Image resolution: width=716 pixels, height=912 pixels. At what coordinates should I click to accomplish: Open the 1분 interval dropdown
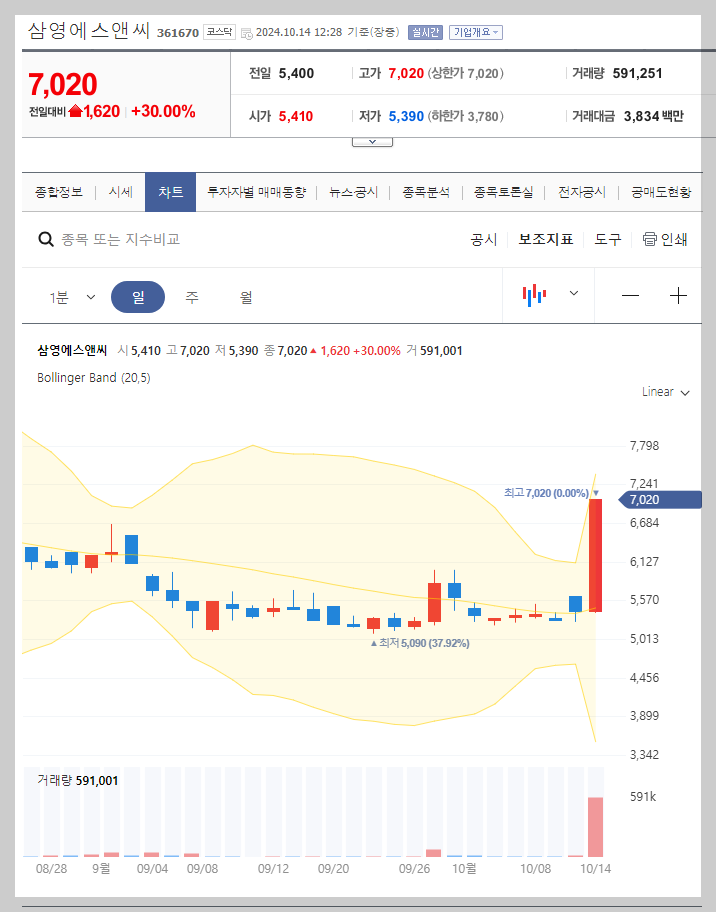[x=70, y=295]
